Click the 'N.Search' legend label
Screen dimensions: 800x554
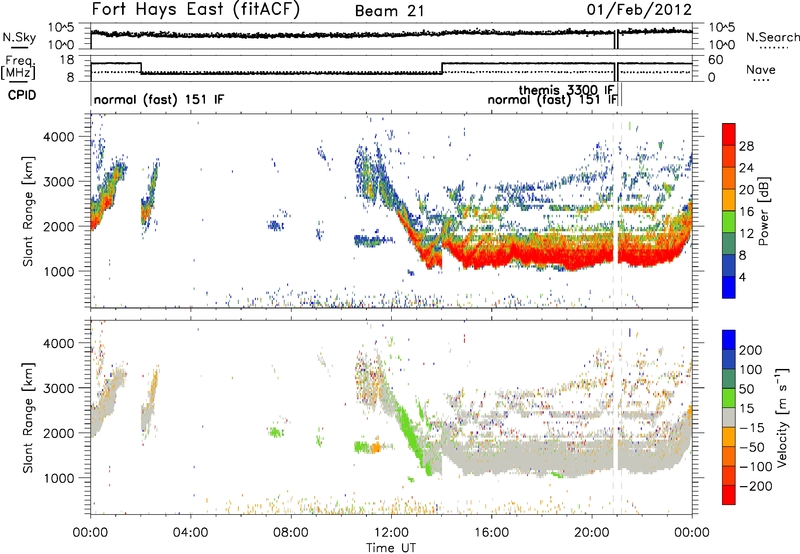(772, 37)
